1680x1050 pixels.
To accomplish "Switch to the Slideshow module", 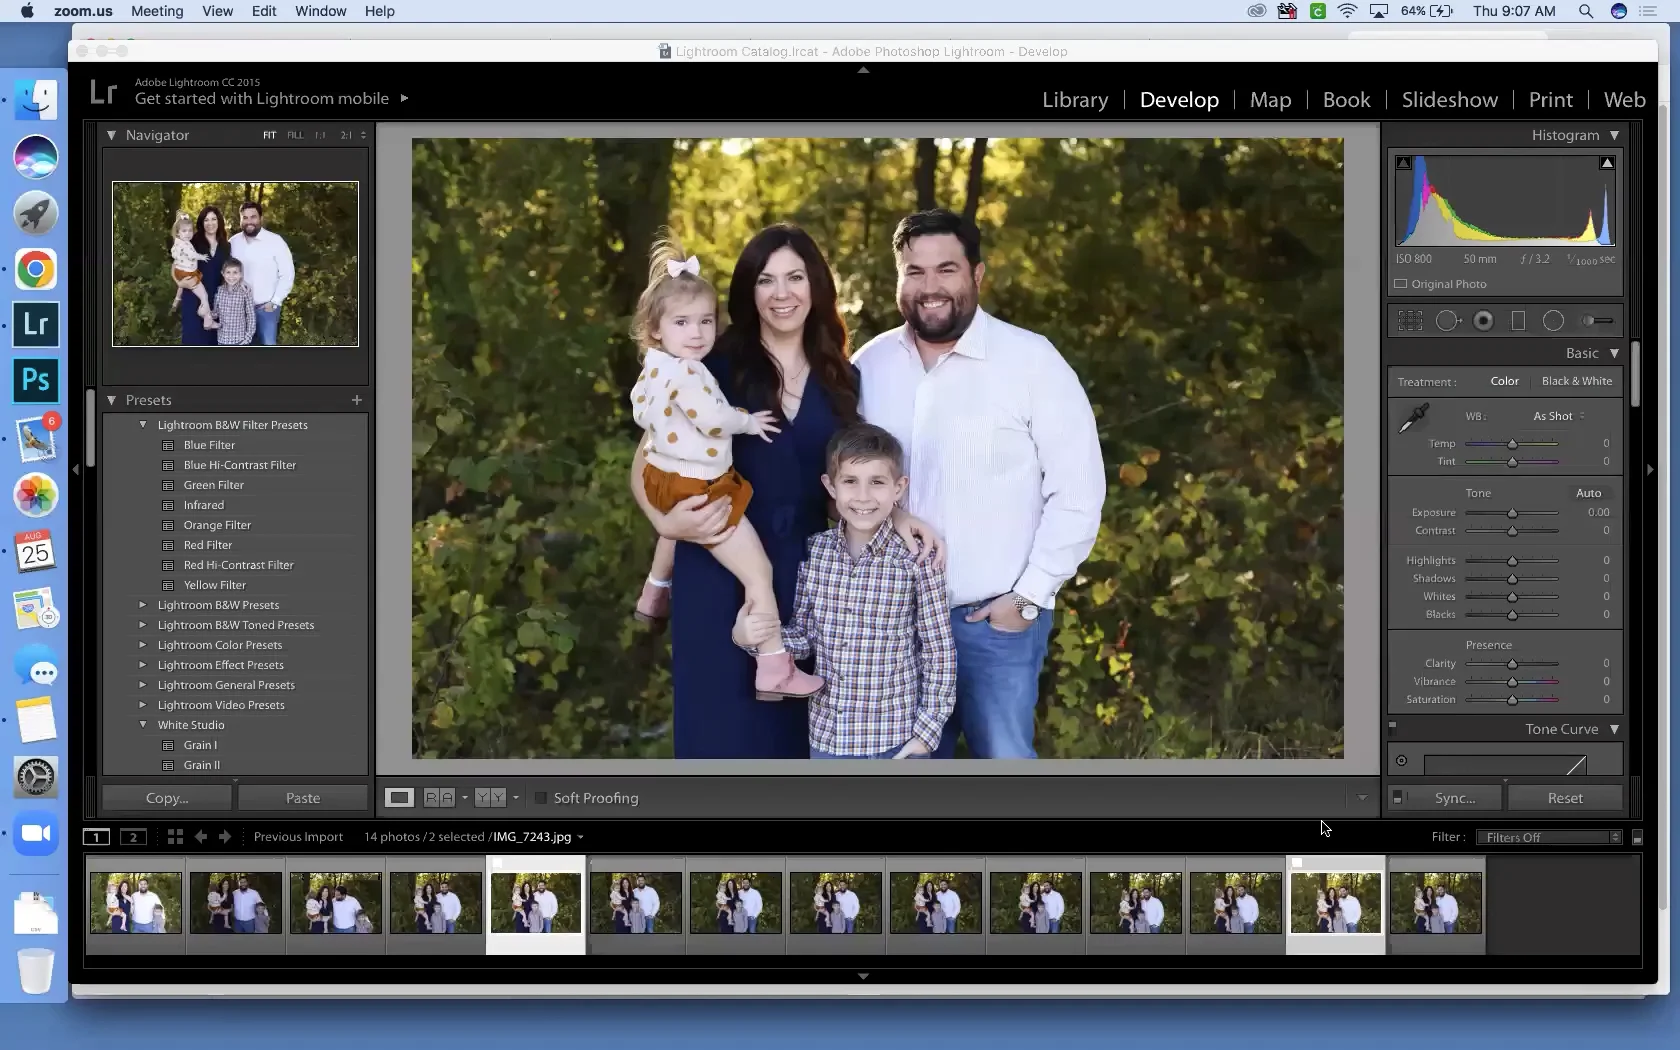I will click(1449, 100).
